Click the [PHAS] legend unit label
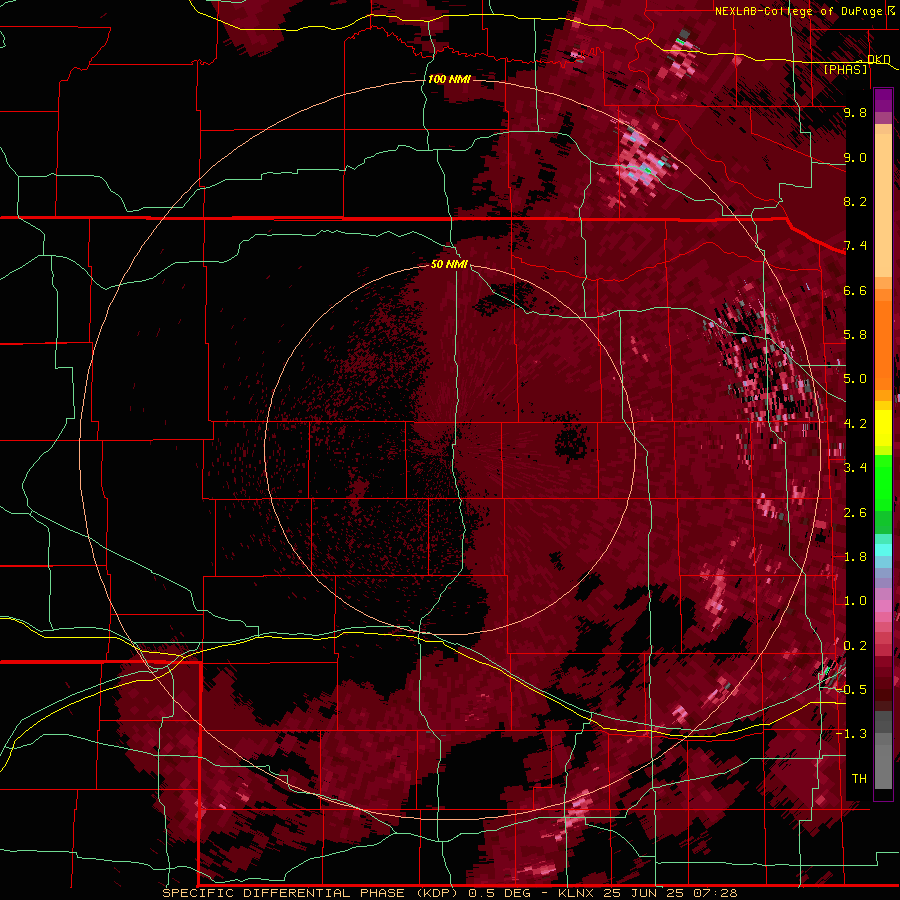 point(845,69)
